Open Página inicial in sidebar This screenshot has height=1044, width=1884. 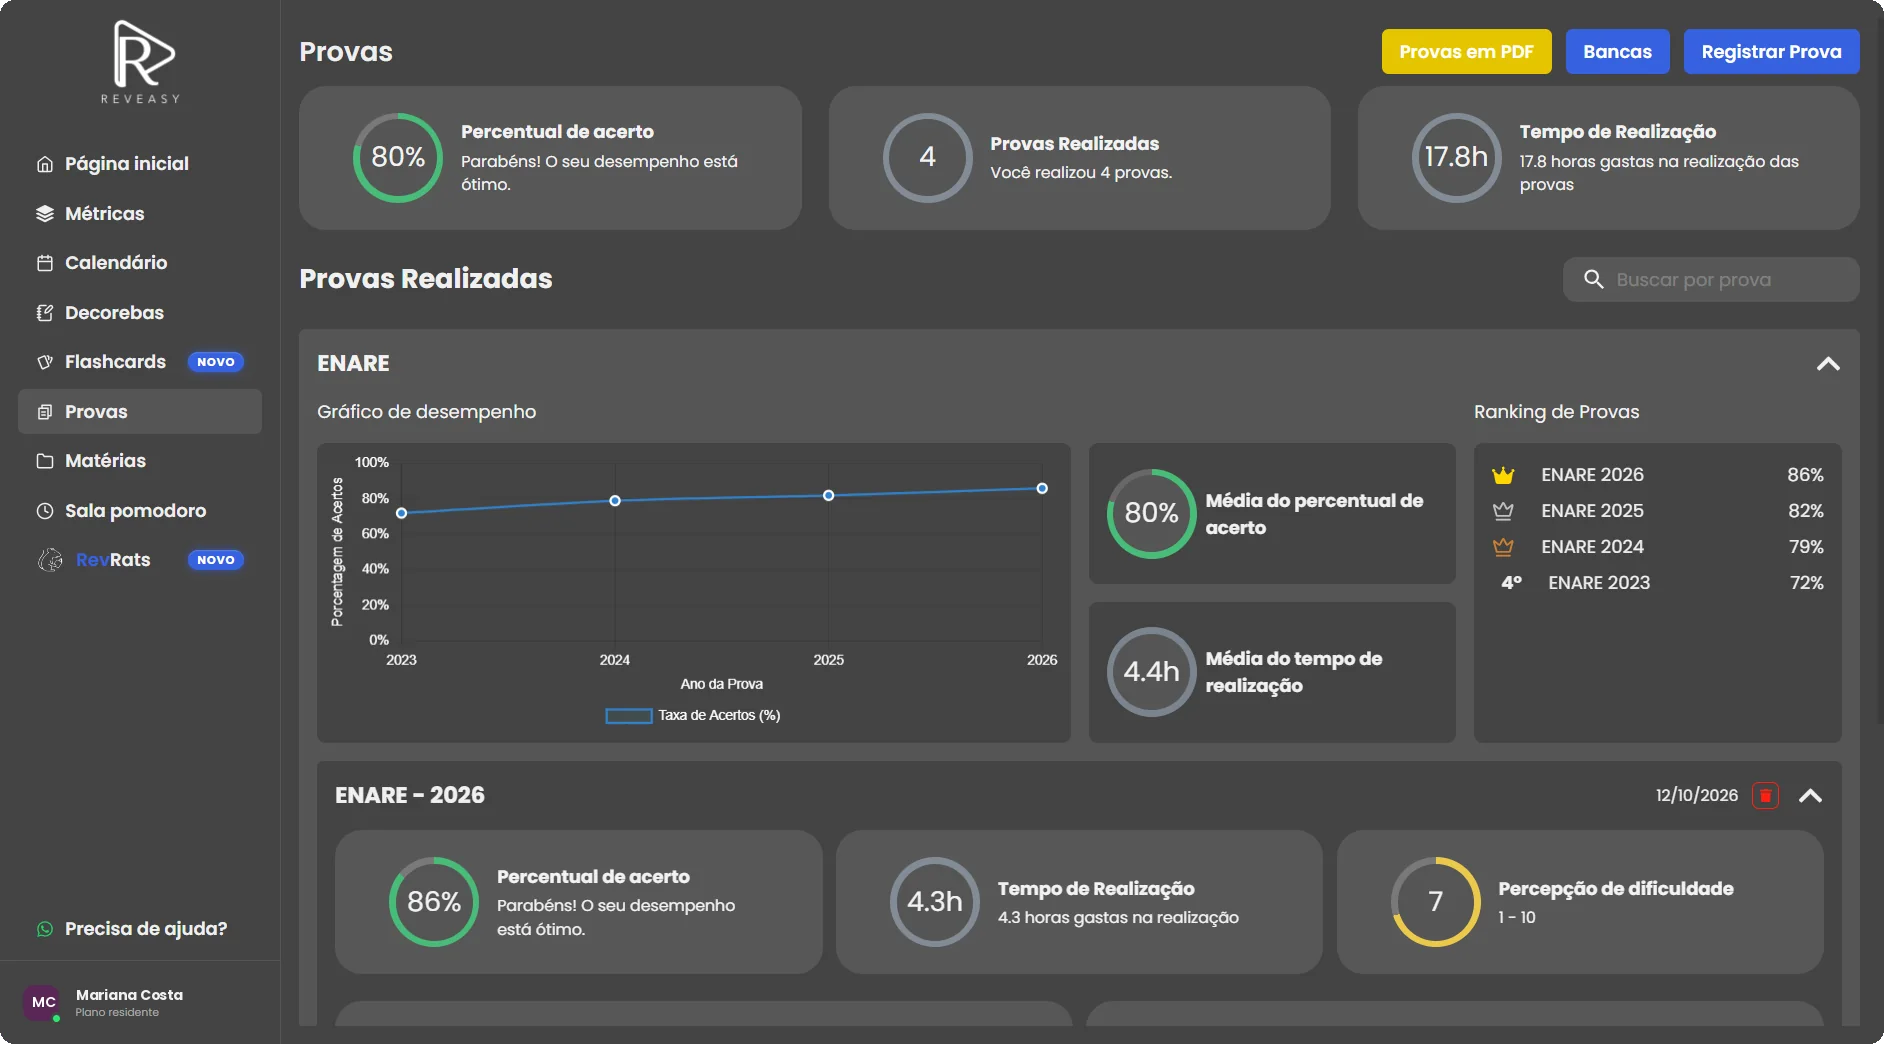pyautogui.click(x=140, y=164)
